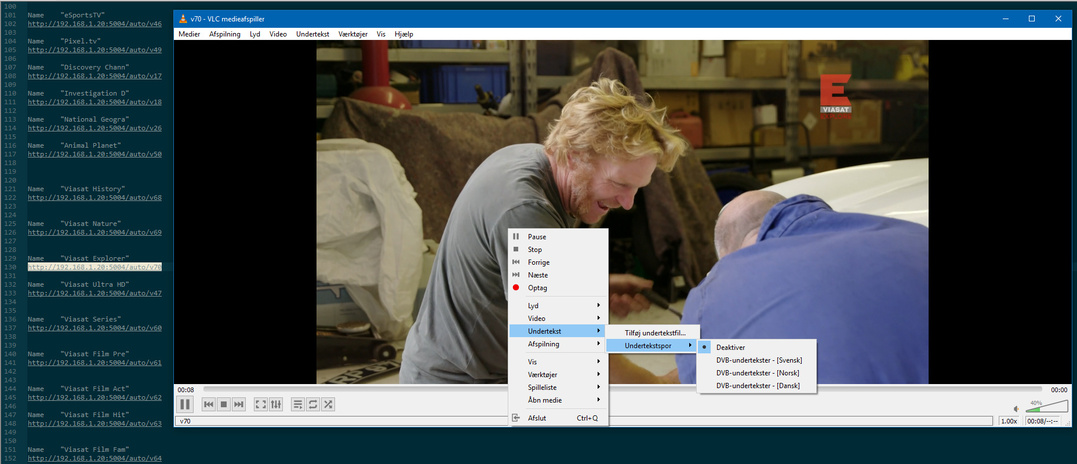Select DVB-undertekster [Norsk] subtitle track

coord(757,373)
